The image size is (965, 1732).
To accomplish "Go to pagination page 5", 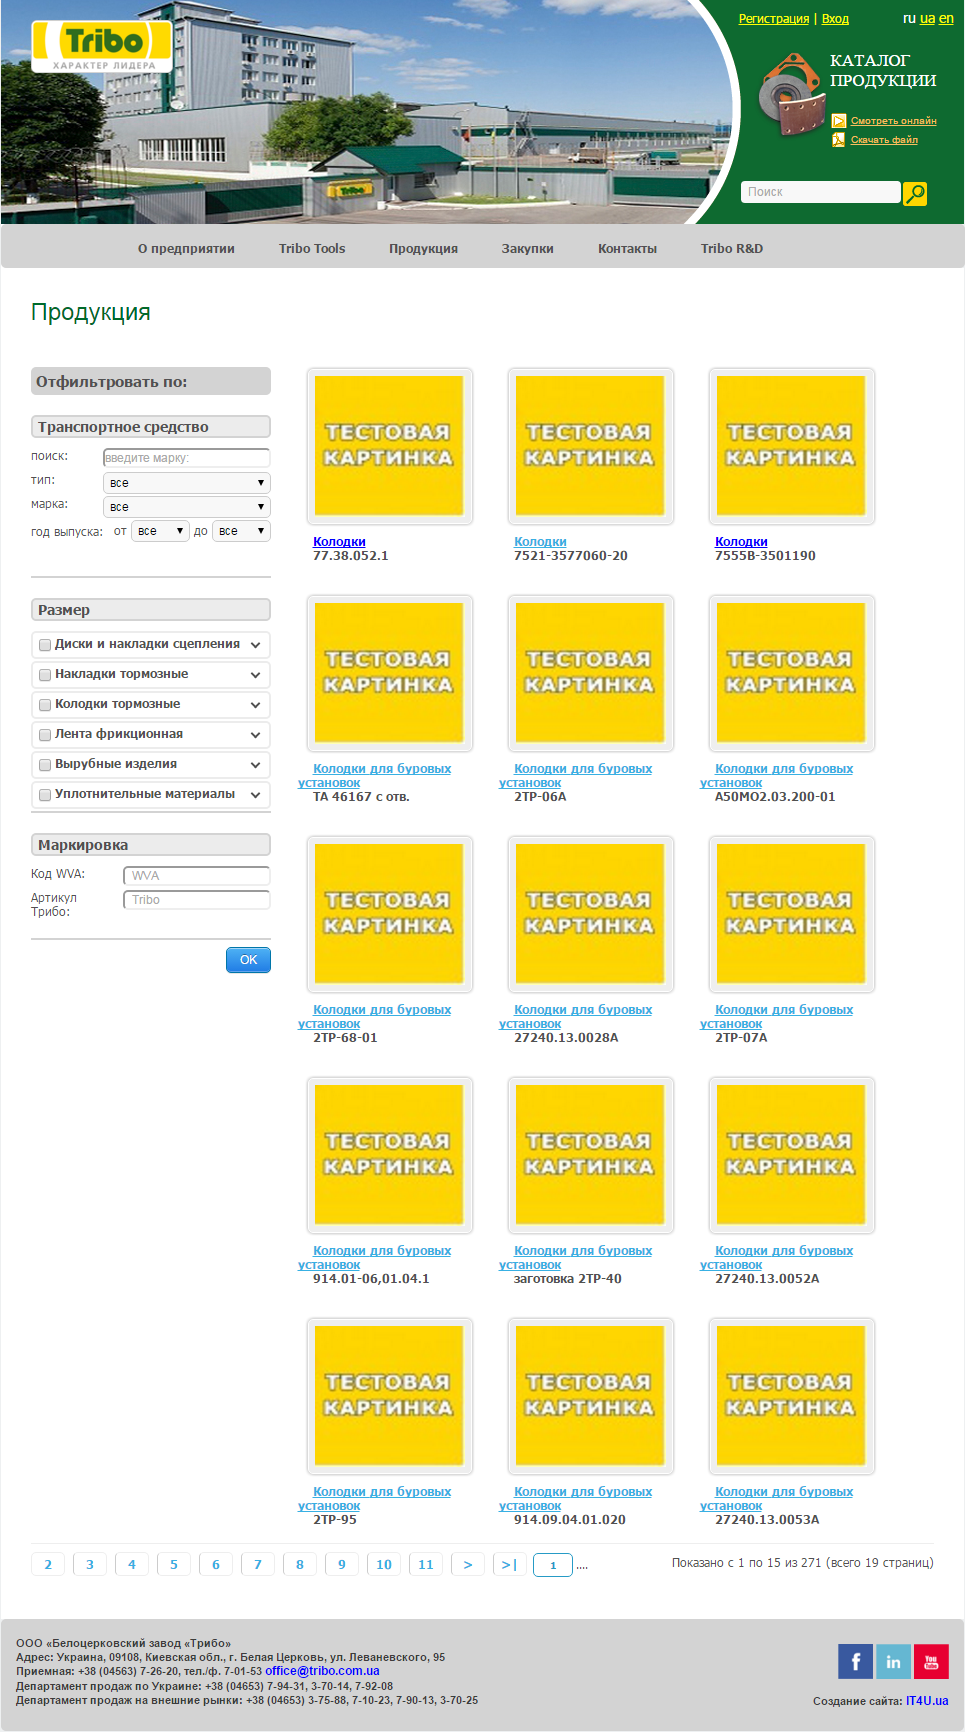I will 174,1564.
